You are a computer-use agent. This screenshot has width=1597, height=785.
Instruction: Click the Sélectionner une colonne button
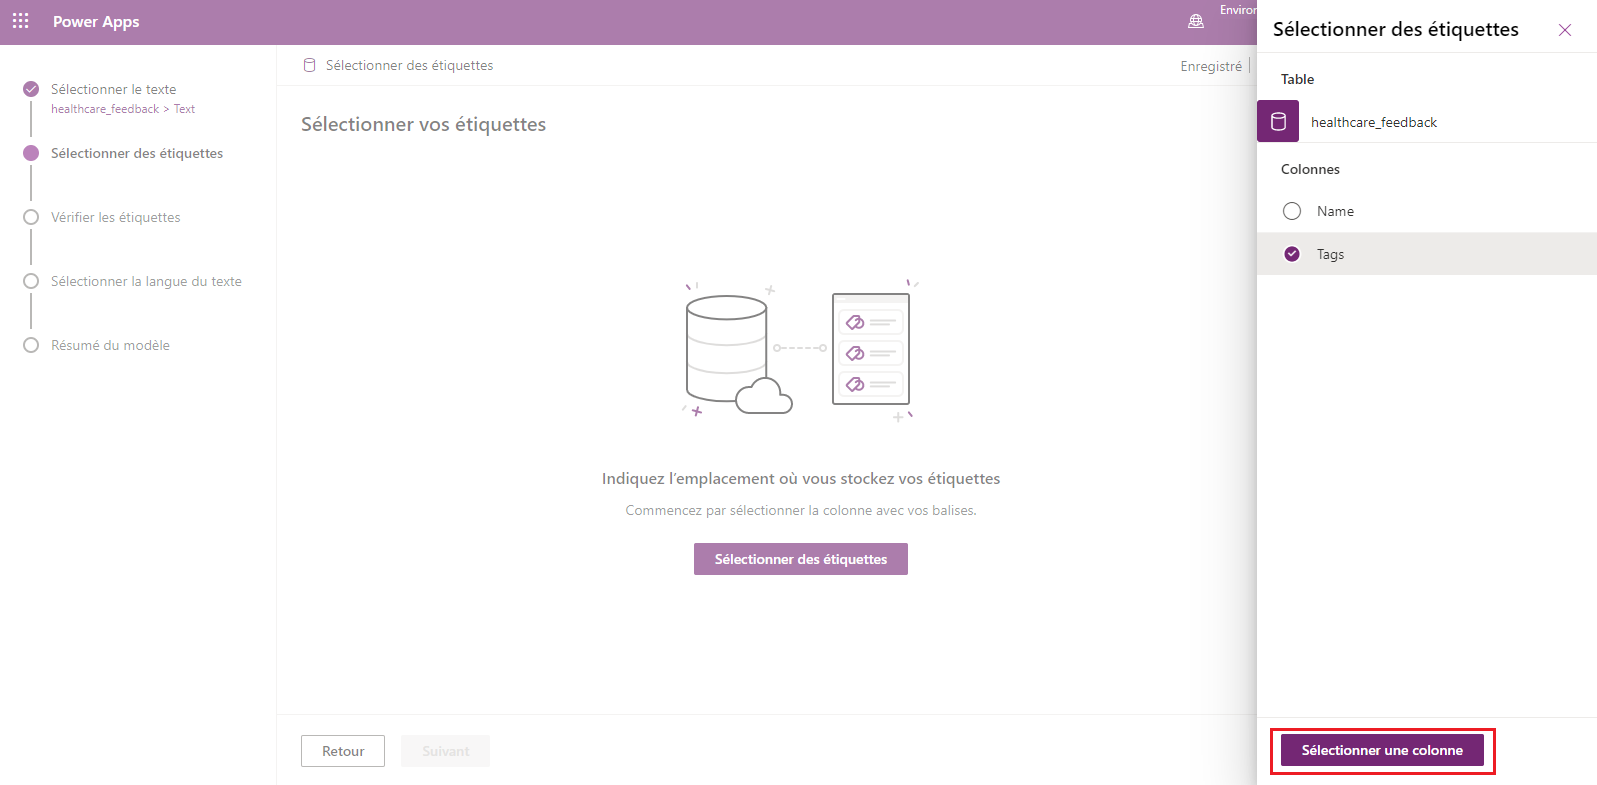tap(1382, 750)
